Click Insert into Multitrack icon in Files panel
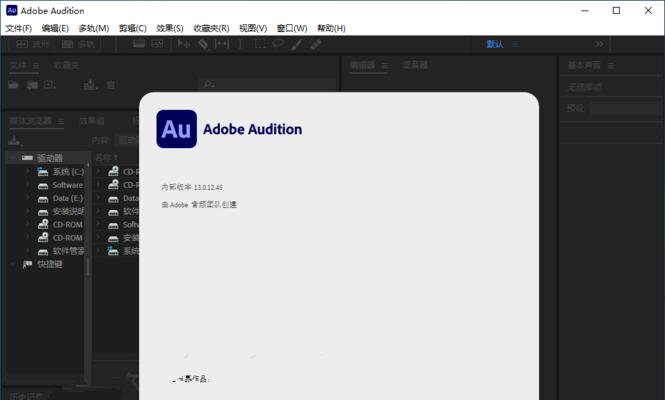Image resolution: width=665 pixels, height=400 pixels. point(90,85)
